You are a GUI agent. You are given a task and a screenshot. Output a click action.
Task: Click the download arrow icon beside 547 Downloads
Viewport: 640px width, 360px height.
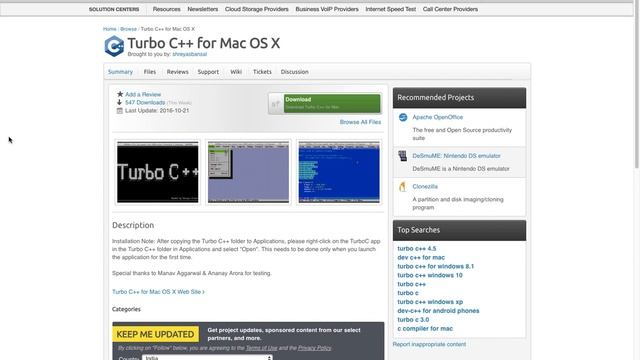(120, 102)
